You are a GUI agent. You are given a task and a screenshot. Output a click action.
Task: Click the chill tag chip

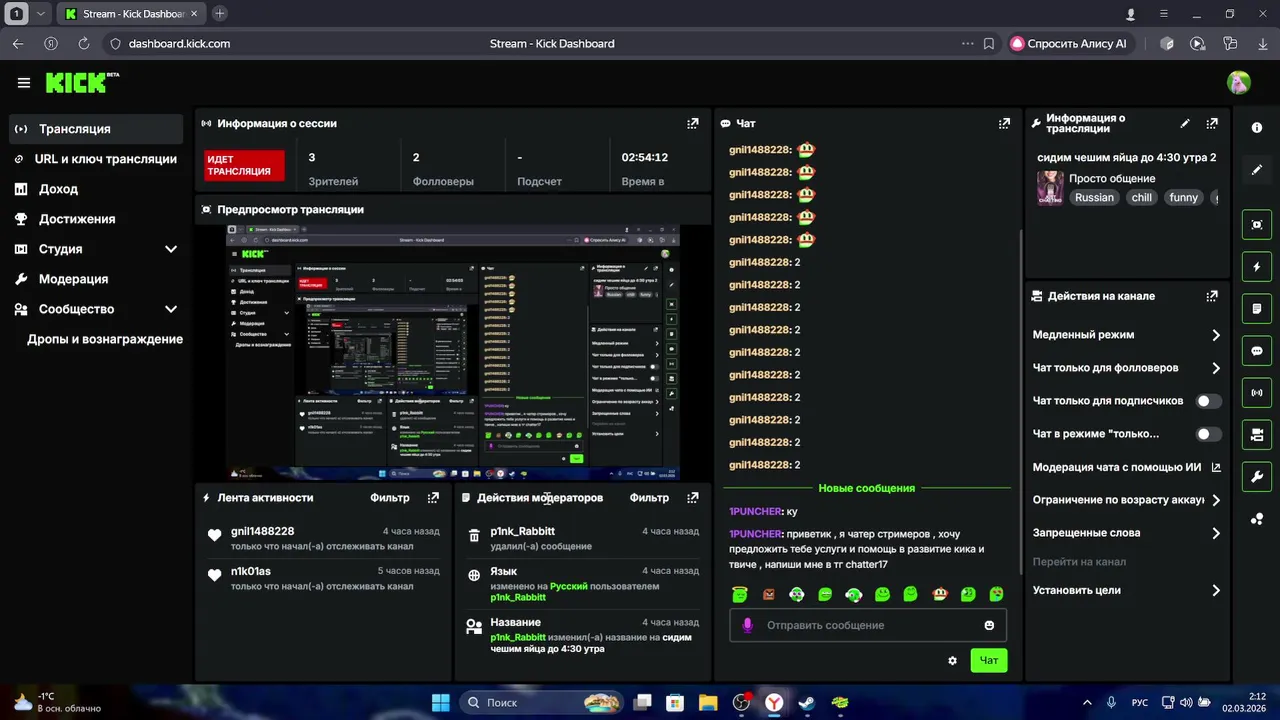1142,198
